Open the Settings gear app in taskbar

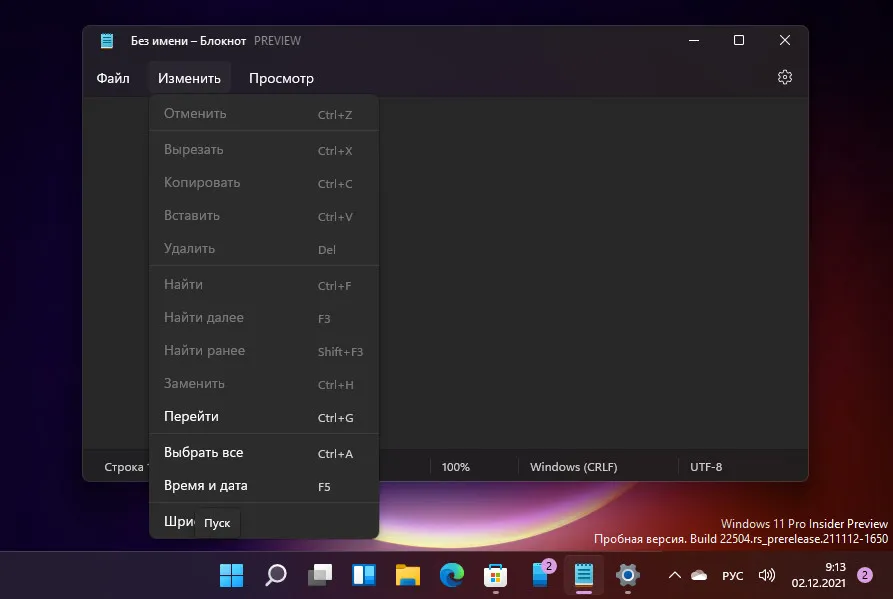pos(628,575)
